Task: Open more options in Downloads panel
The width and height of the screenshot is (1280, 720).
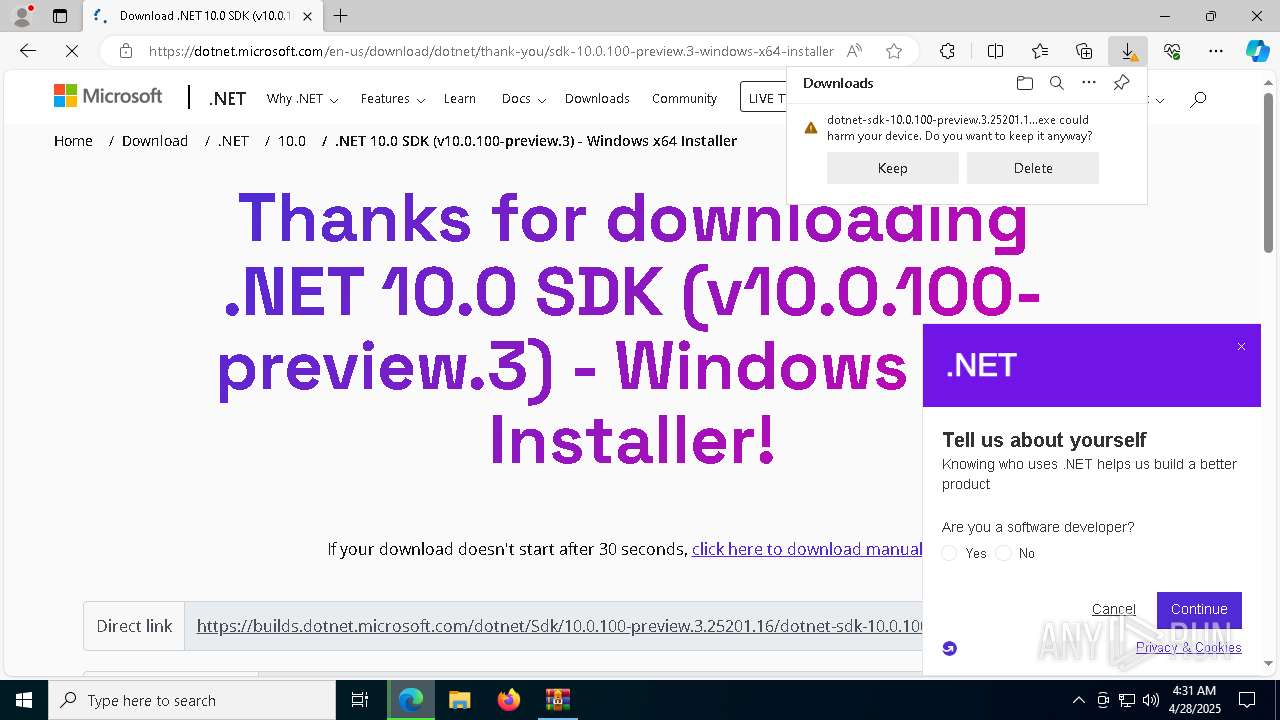Action: [x=1089, y=83]
